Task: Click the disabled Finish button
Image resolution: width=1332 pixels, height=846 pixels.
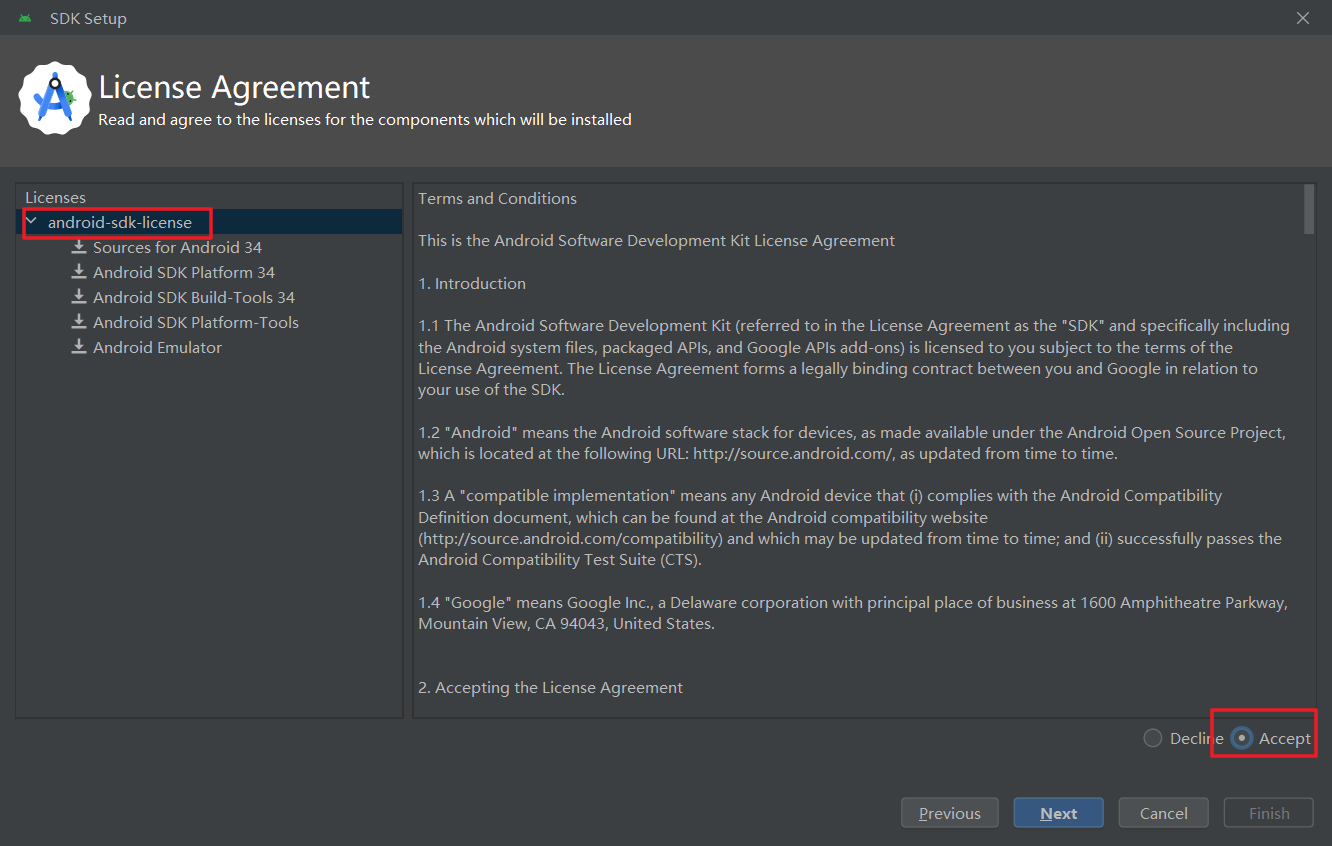Action: click(x=1269, y=813)
